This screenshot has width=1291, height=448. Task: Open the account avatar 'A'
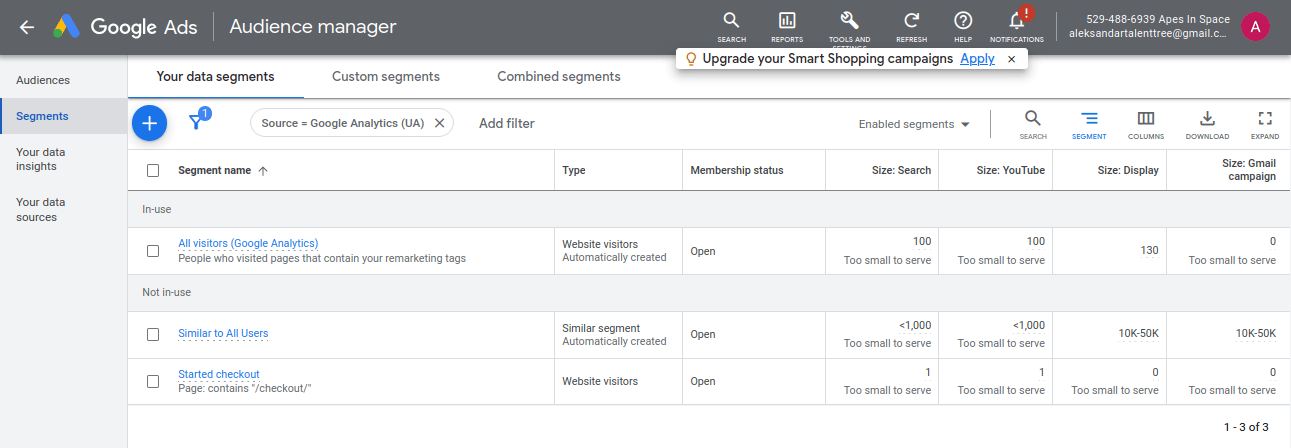[x=1255, y=27]
